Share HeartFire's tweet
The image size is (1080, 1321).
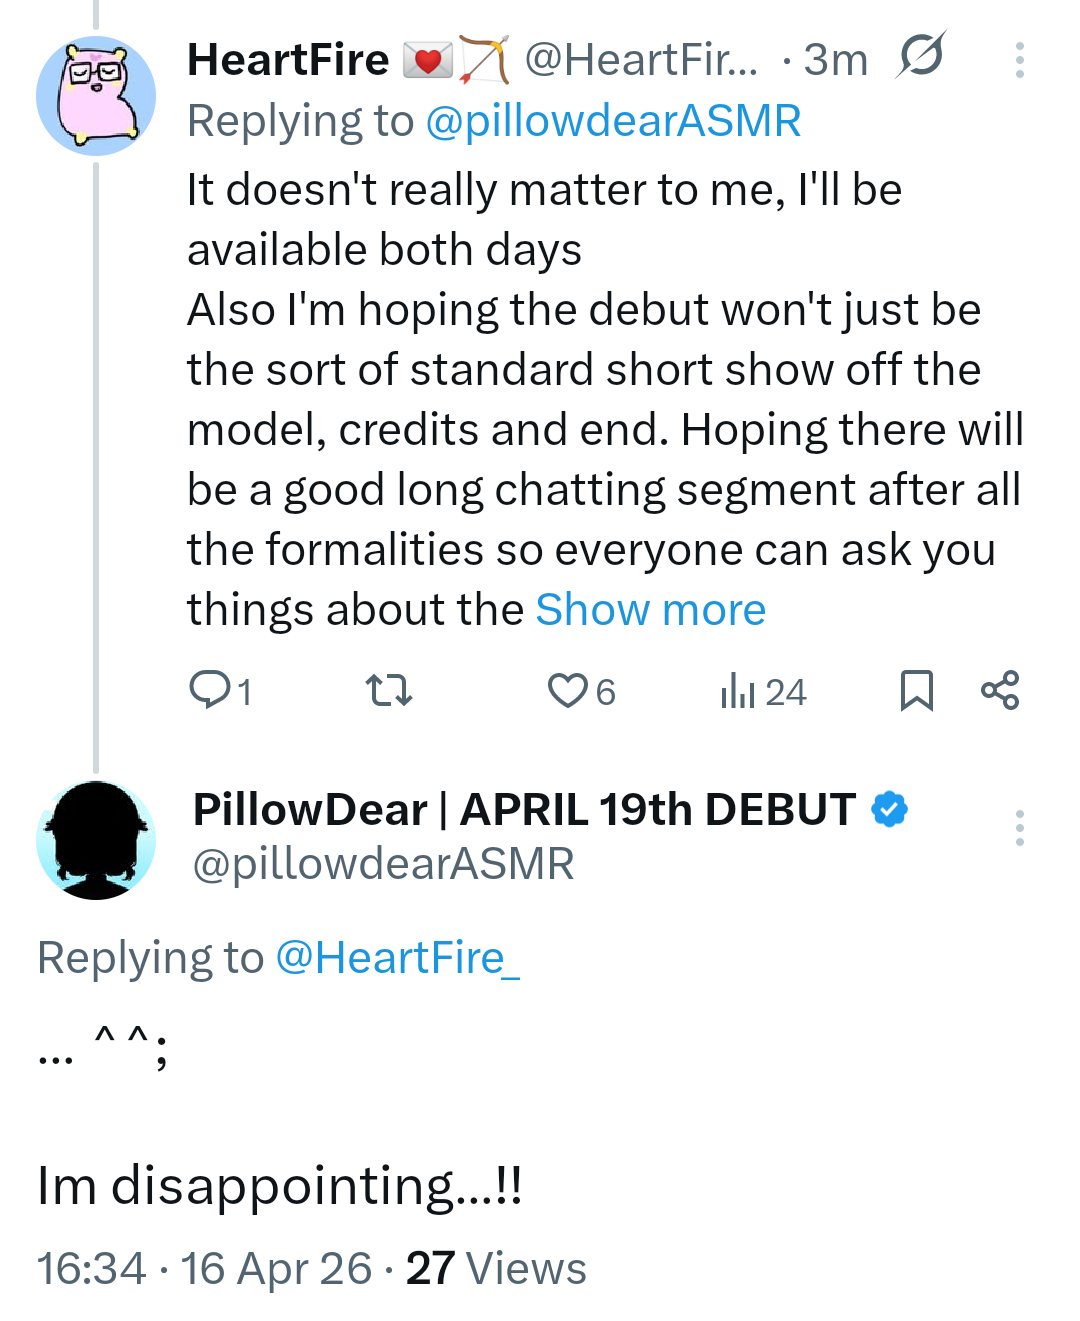pyautogui.click(x=1000, y=690)
